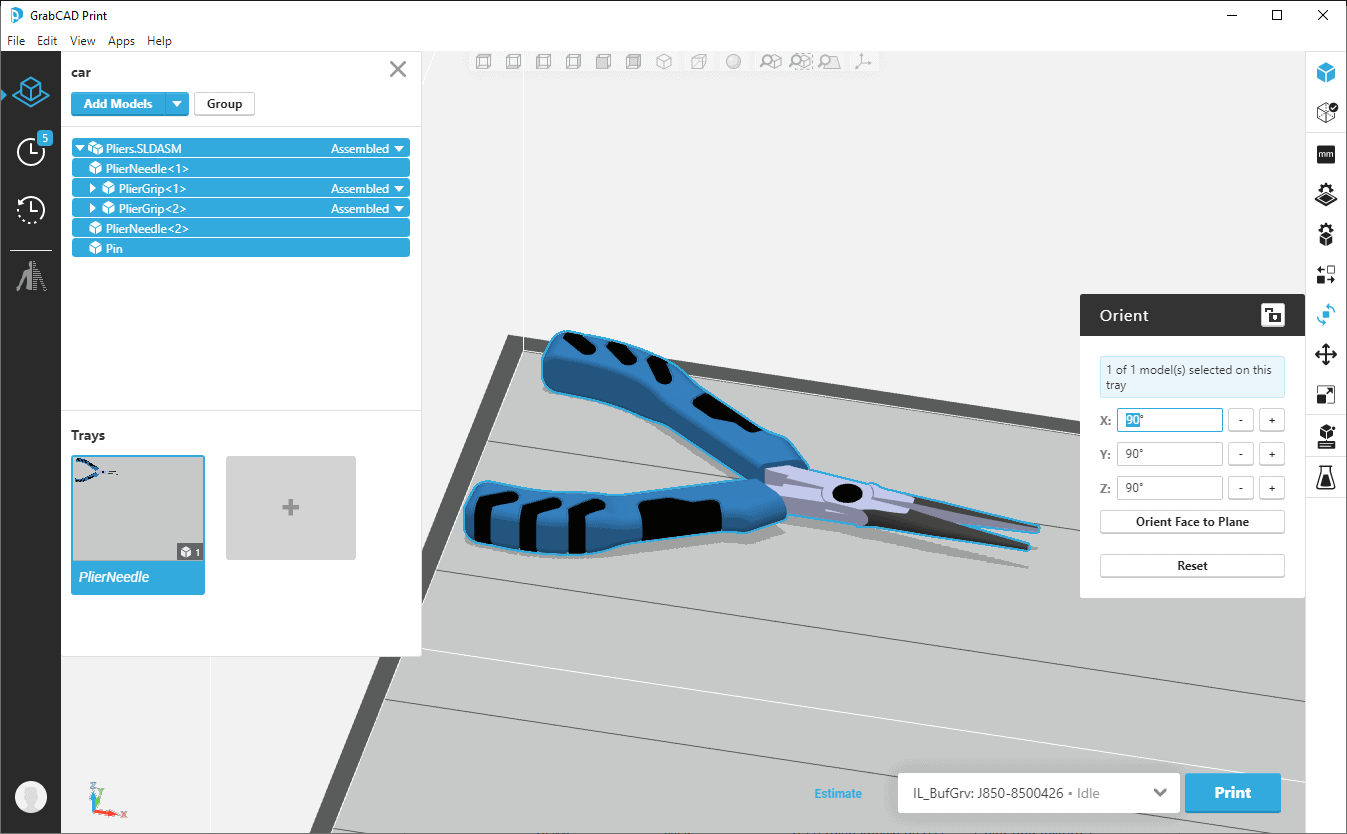Open the History clock icon in left sidebar
Screen dimensions: 1347x834
coord(31,209)
